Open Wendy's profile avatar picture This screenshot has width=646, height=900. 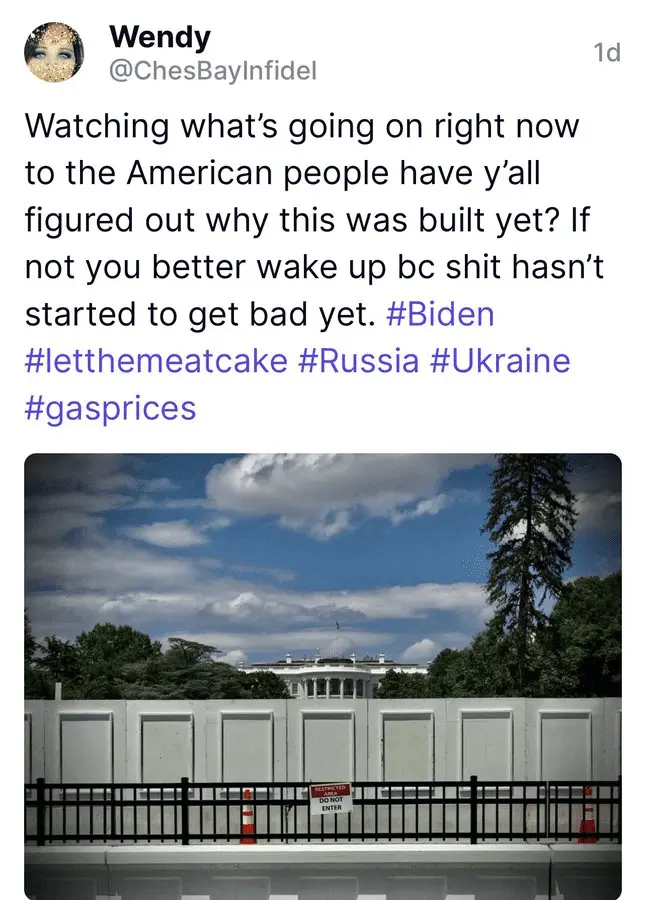[x=54, y=53]
